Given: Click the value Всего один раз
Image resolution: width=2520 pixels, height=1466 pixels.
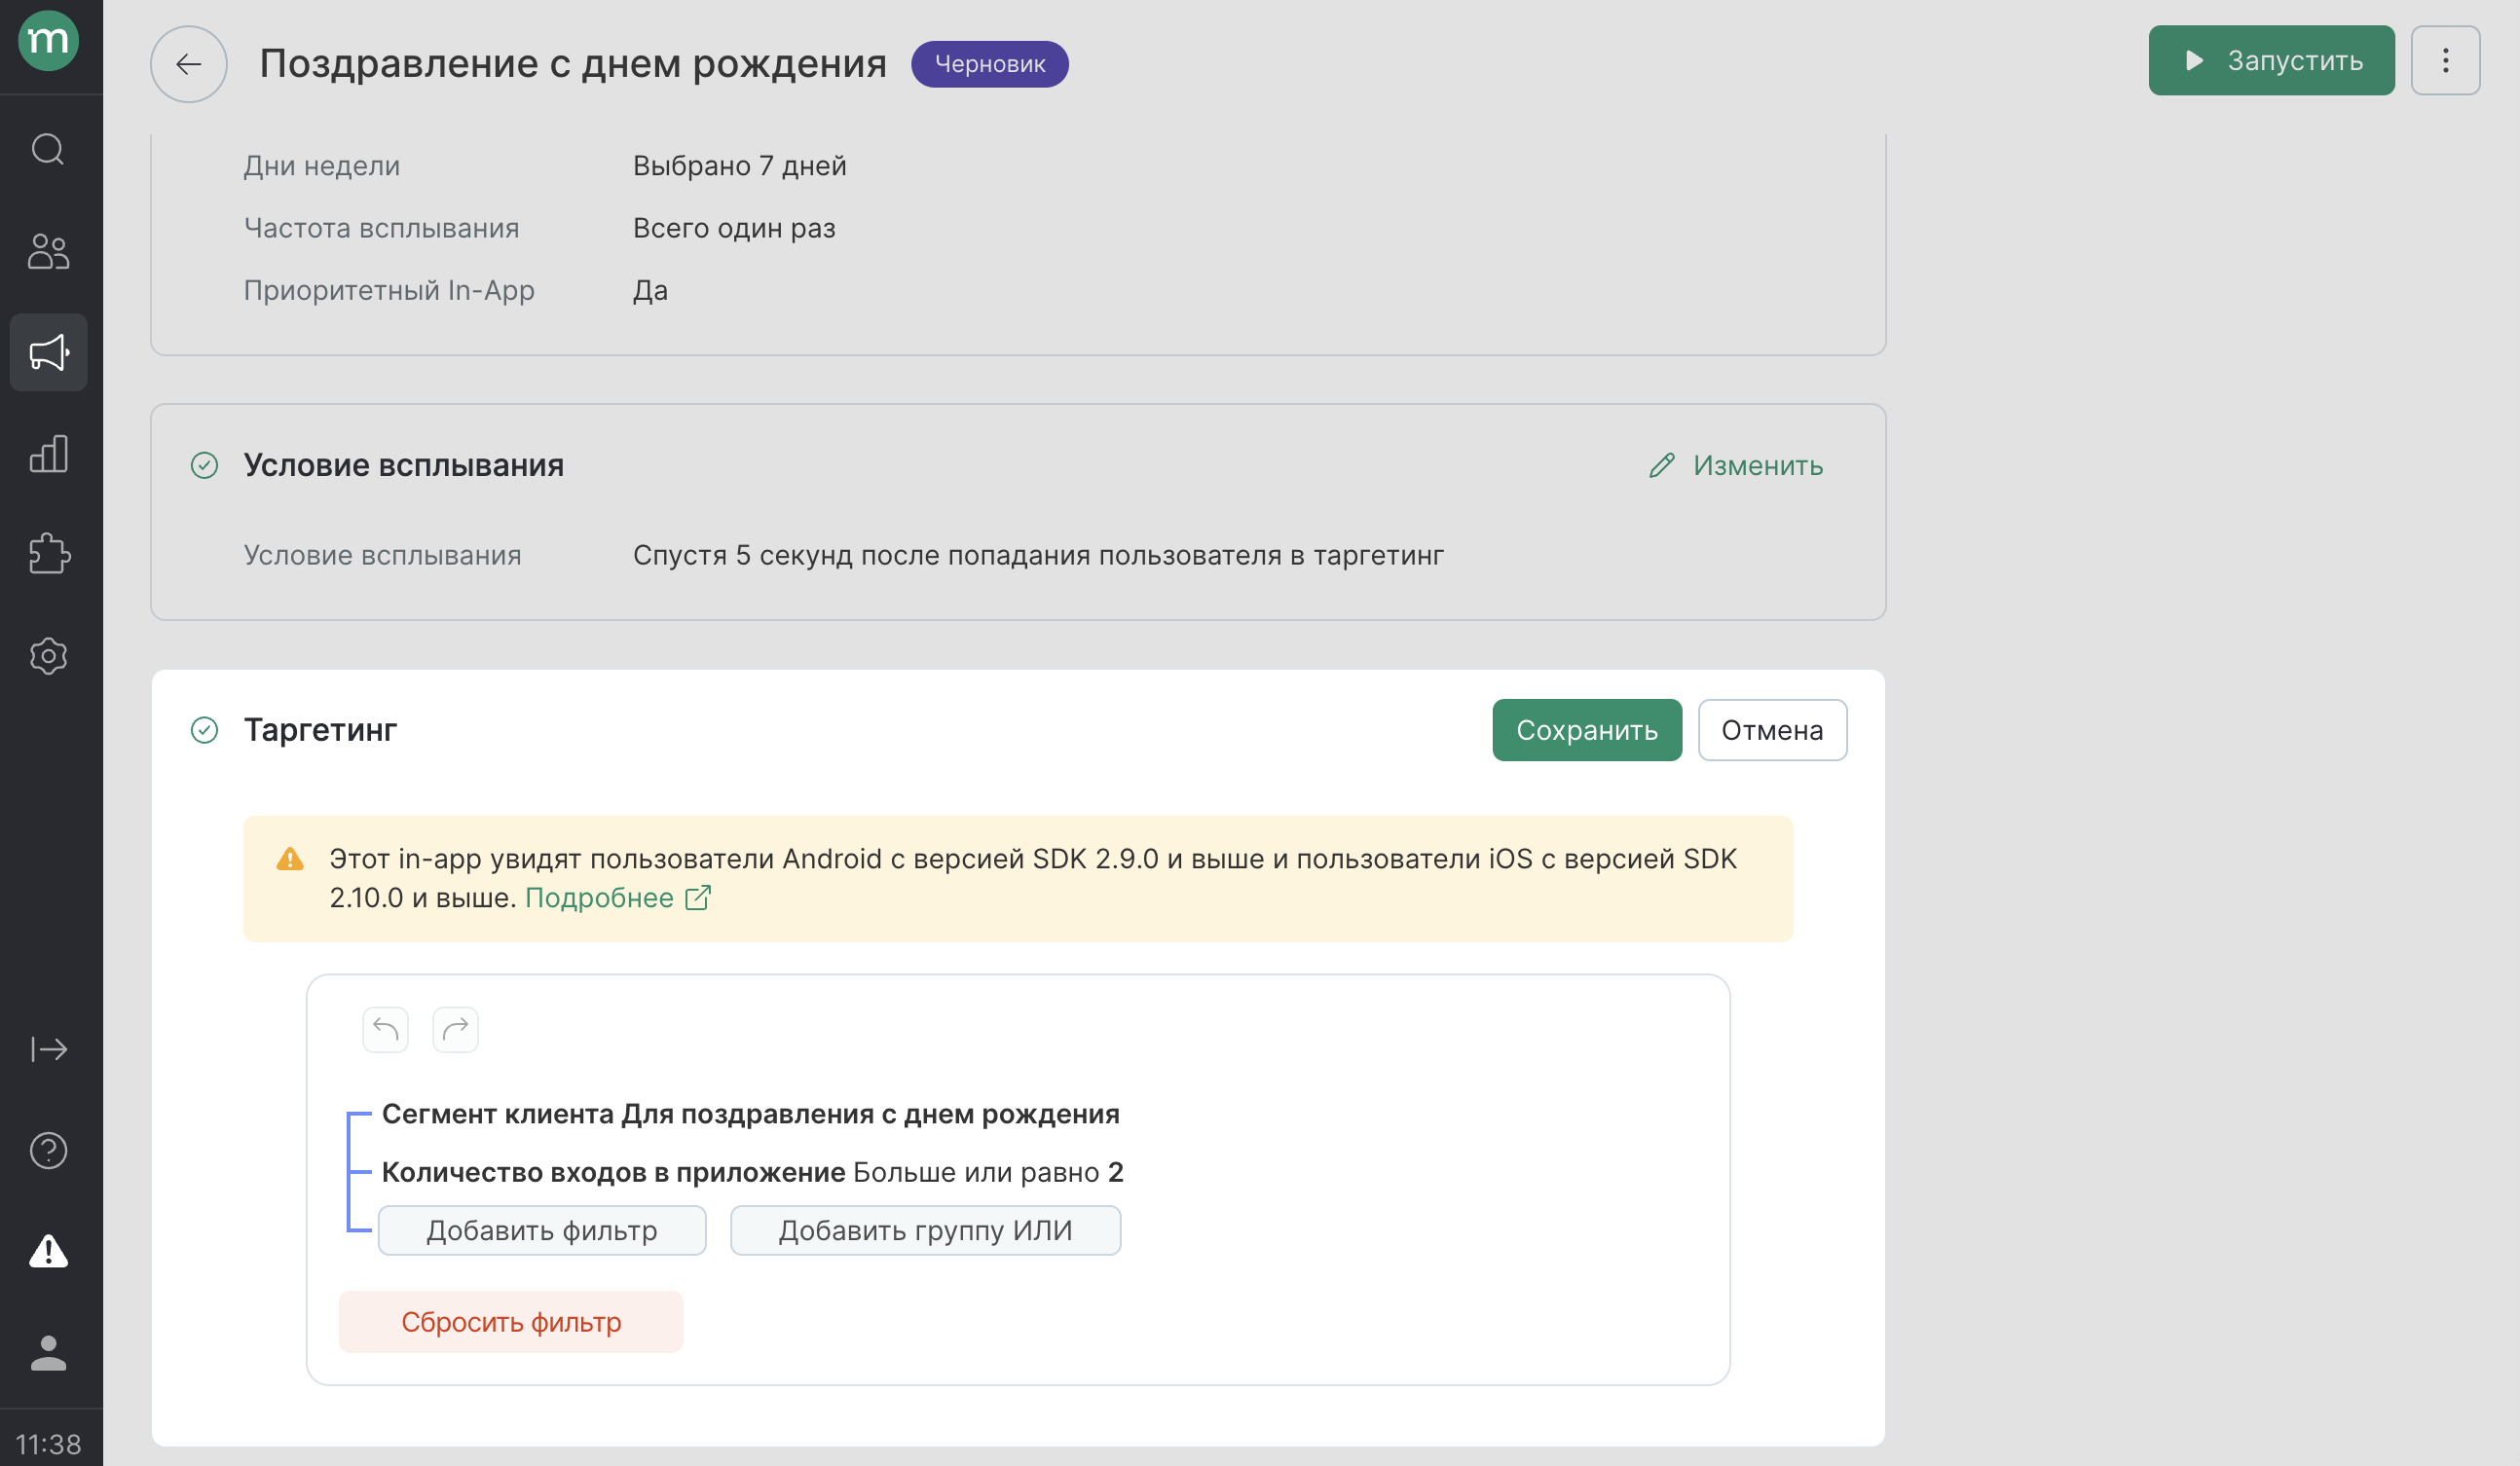Looking at the screenshot, I should (x=734, y=228).
